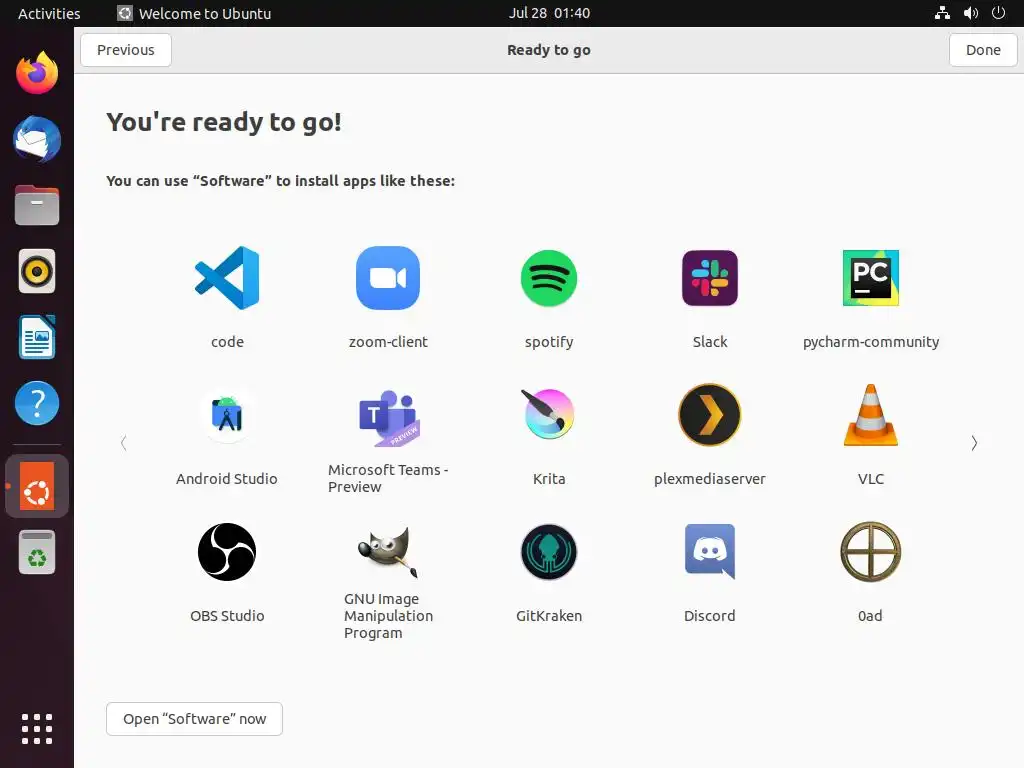
Task: Open the VLC traffic cone icon
Action: click(x=871, y=415)
